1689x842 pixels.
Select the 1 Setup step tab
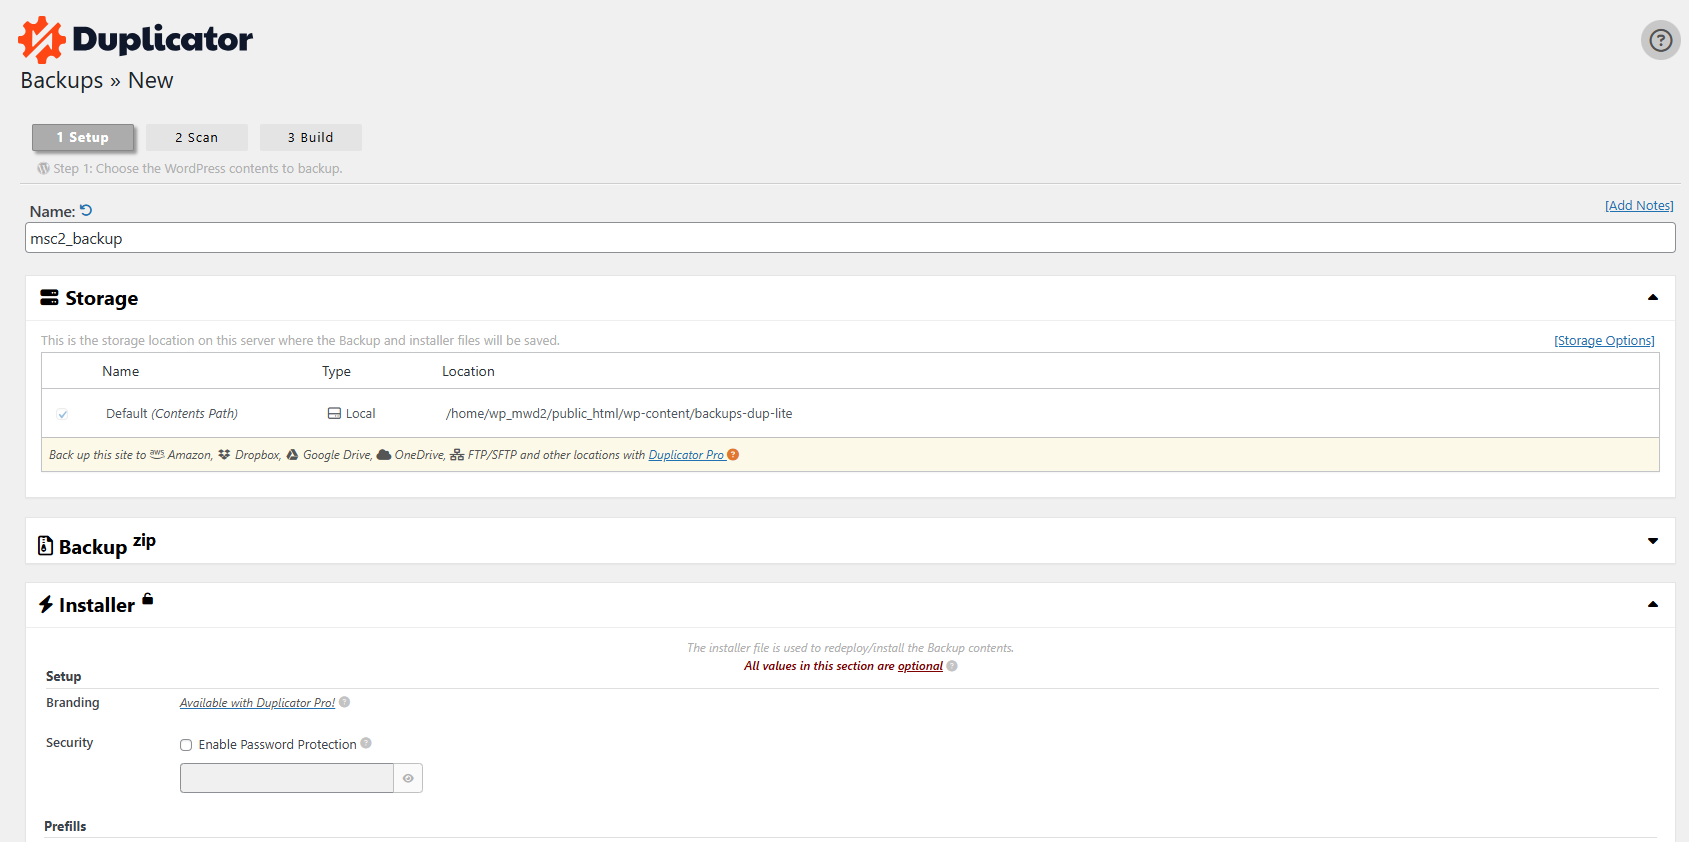coord(83,137)
